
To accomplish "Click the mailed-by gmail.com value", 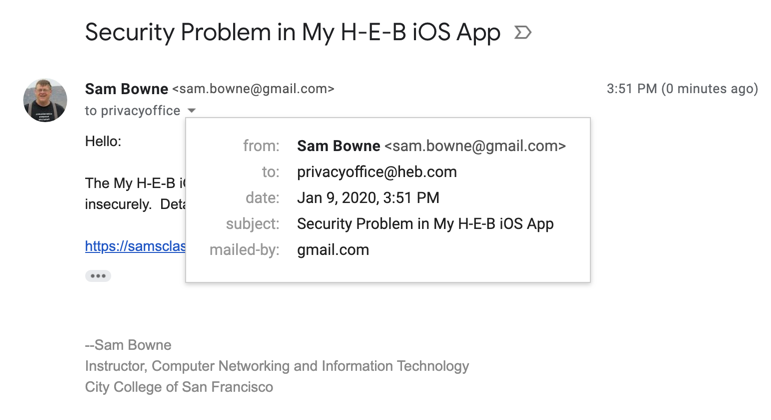I will point(333,250).
